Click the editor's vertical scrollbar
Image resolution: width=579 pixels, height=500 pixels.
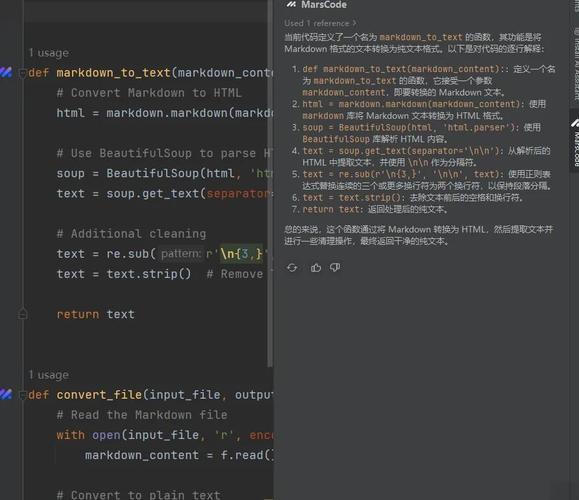coord(270,185)
